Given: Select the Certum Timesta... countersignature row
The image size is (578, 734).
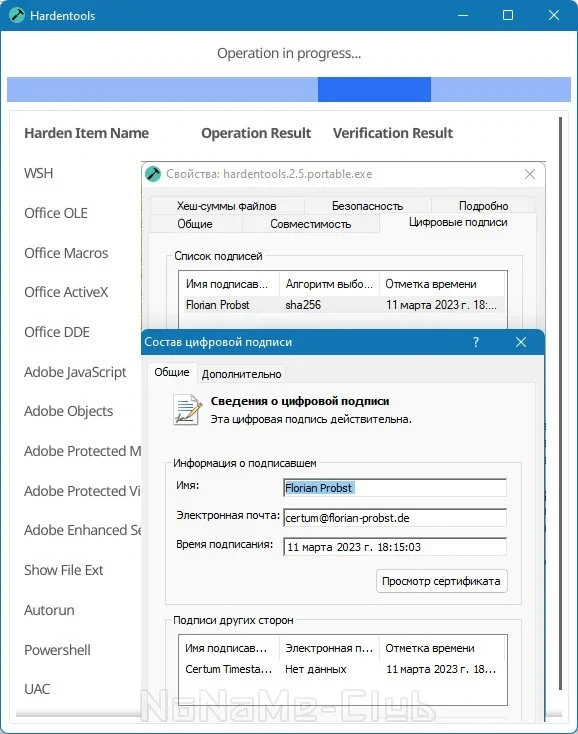Looking at the screenshot, I should tap(342, 669).
